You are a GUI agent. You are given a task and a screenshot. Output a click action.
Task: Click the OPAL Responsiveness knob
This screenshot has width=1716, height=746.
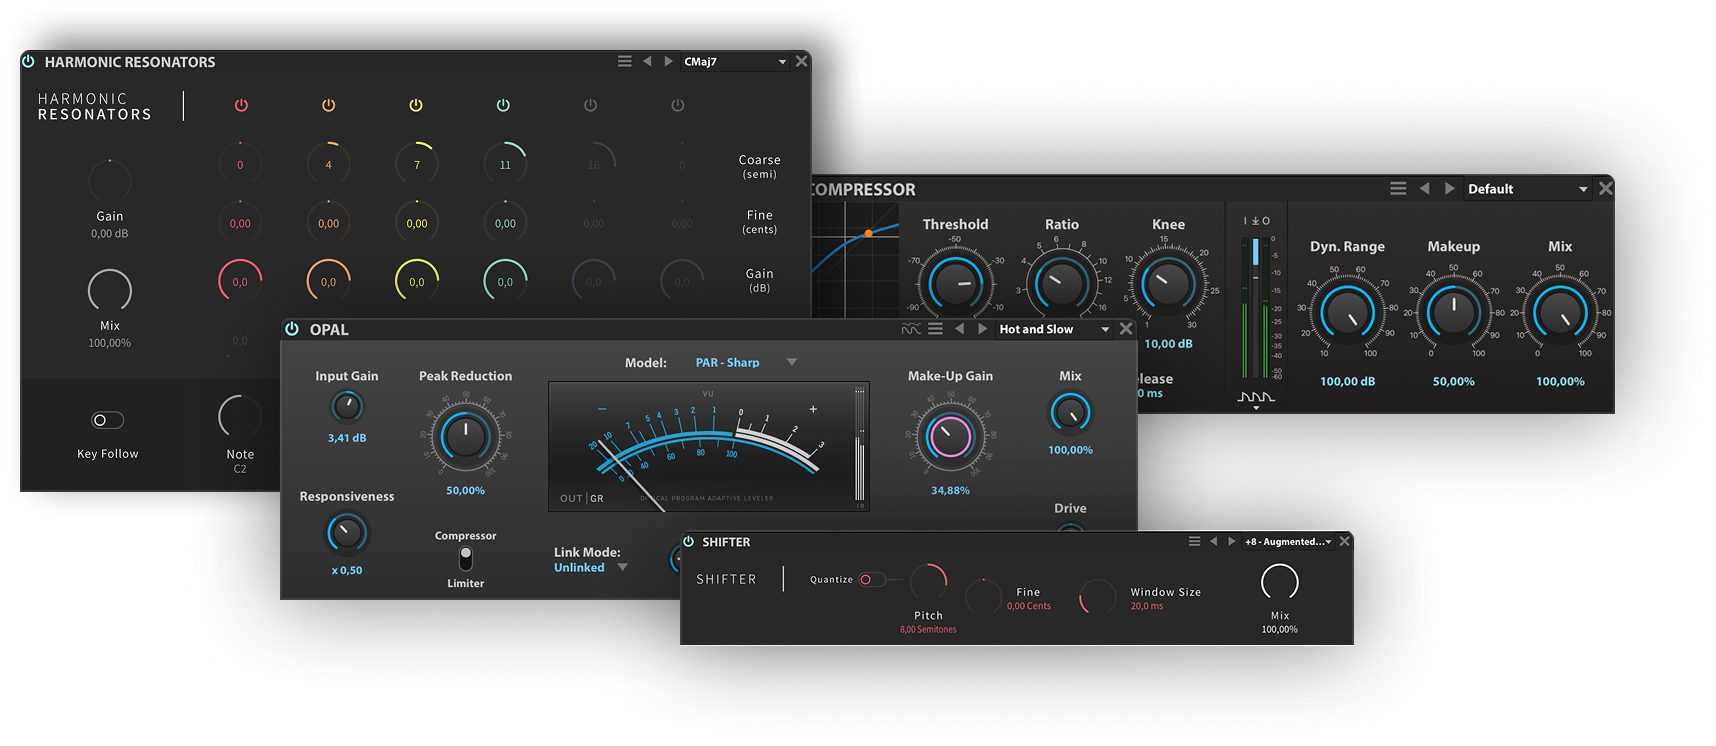[x=346, y=533]
